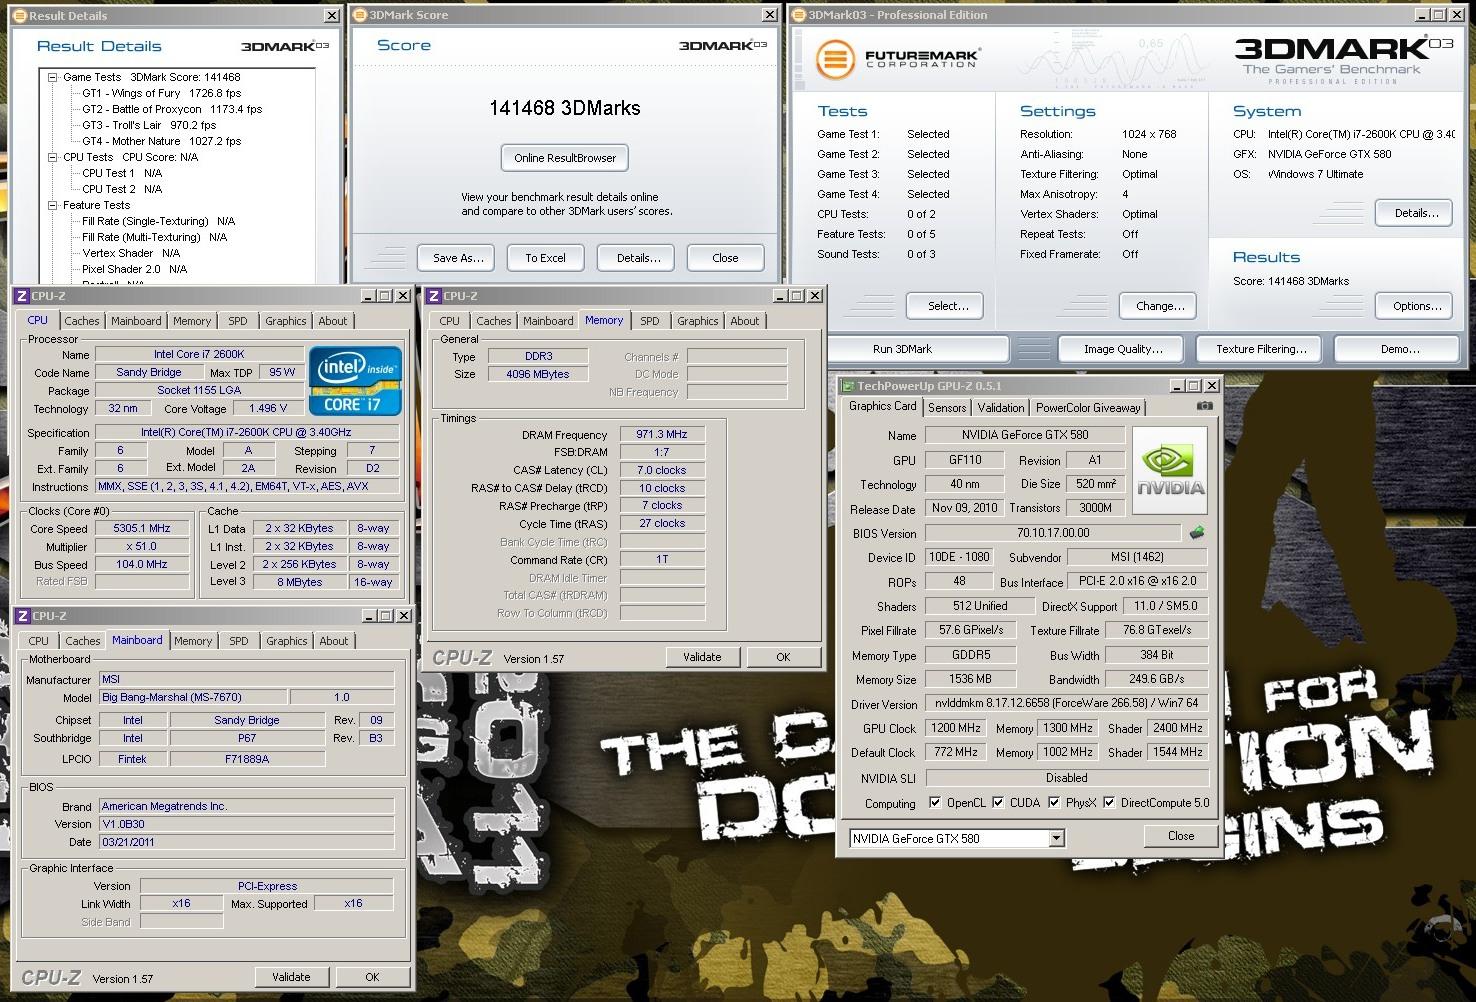Click the 141468 3DMarks score text
Image resolution: width=1476 pixels, height=1002 pixels.
565,108
